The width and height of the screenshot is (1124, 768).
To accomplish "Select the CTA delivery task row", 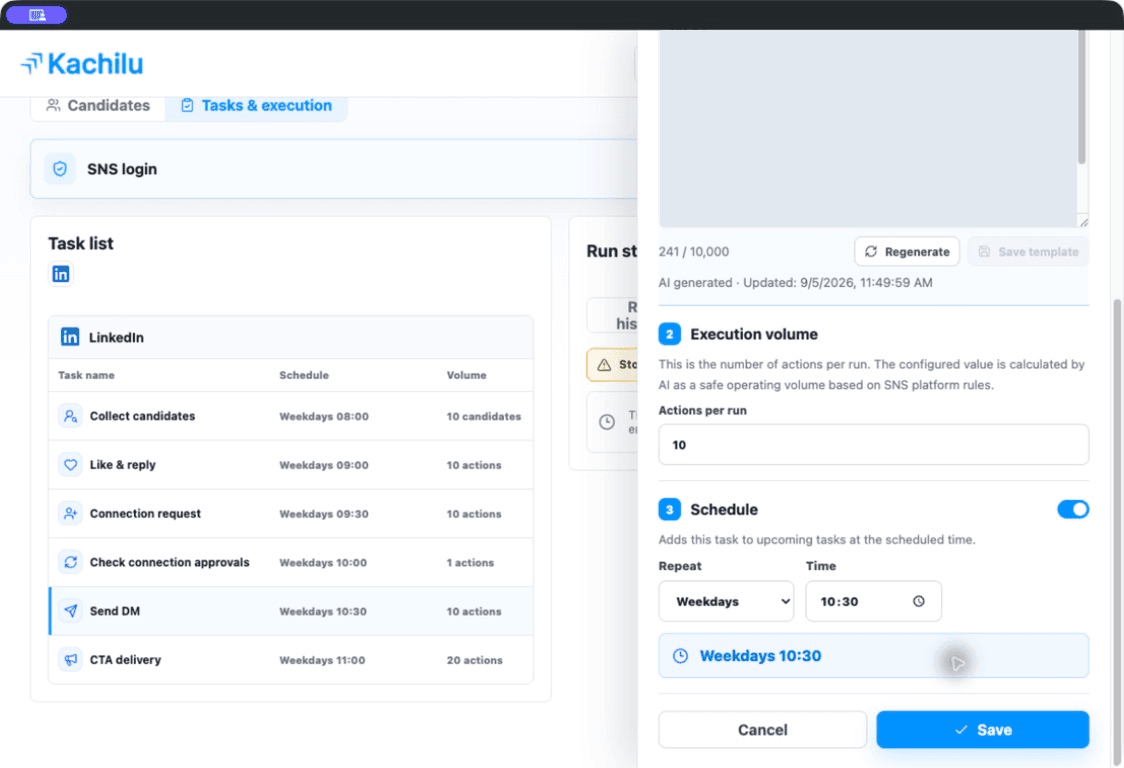I will 290,660.
